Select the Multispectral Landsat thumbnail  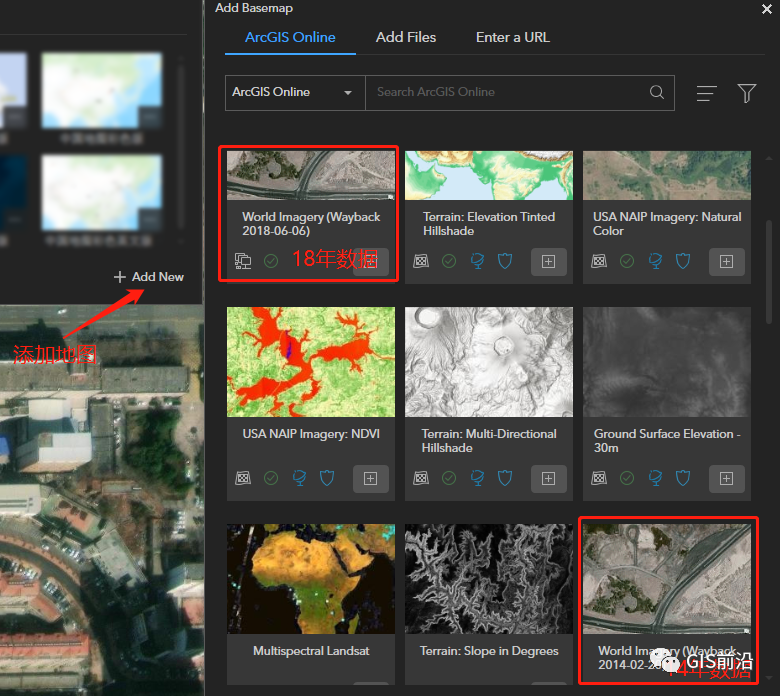tap(311, 579)
